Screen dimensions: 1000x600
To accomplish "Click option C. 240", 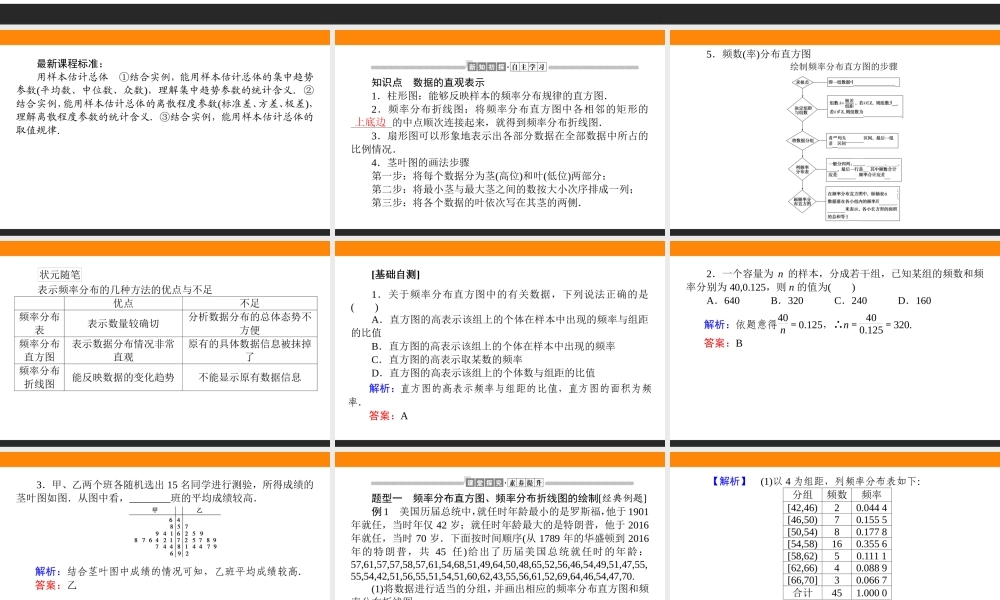I will pyautogui.click(x=850, y=300).
